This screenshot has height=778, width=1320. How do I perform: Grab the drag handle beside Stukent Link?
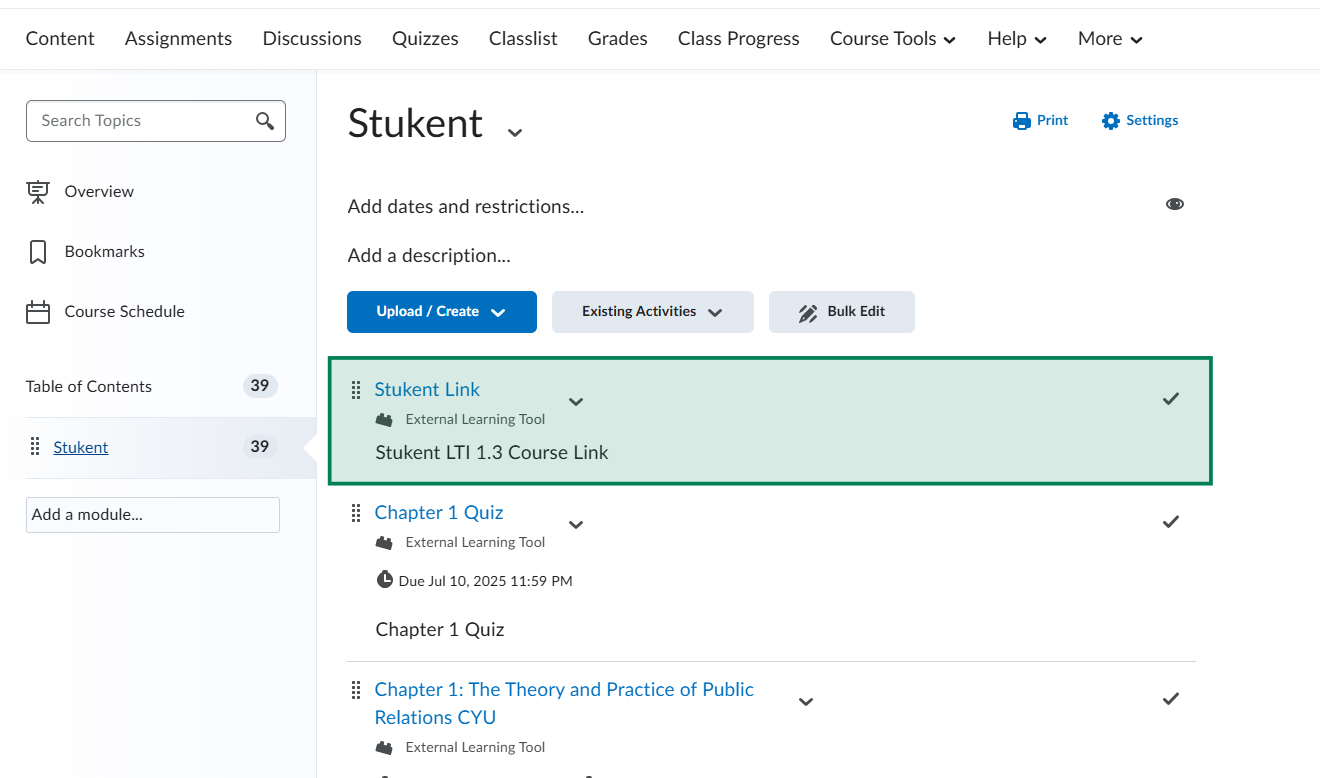[x=355, y=390]
